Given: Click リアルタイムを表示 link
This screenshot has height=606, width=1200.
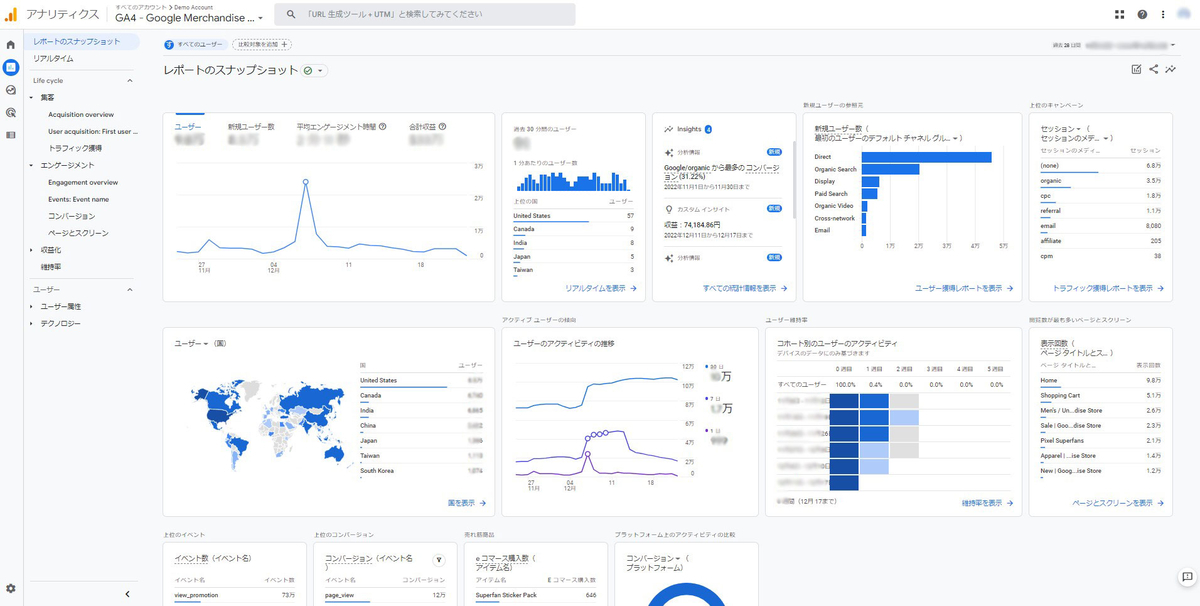Looking at the screenshot, I should 601,288.
